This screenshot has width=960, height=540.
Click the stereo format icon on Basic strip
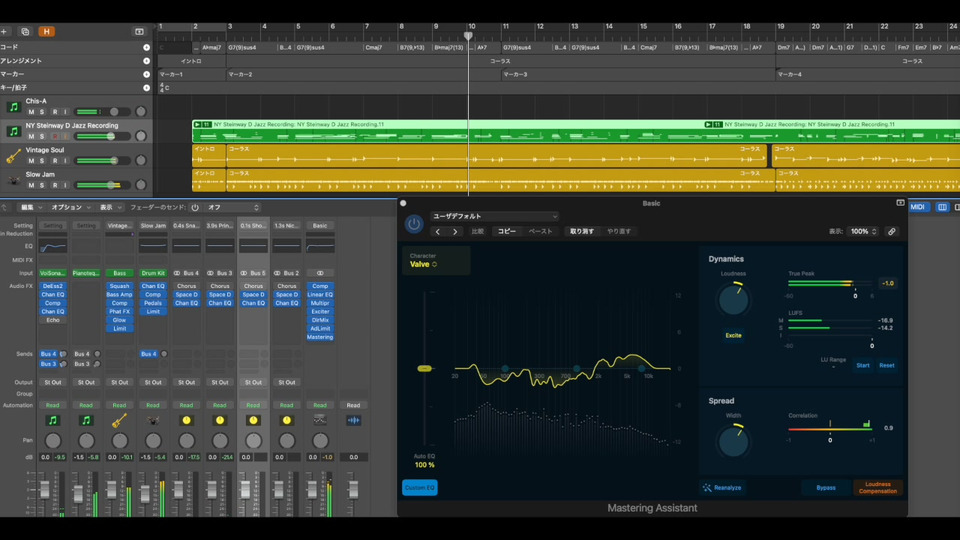coord(320,273)
